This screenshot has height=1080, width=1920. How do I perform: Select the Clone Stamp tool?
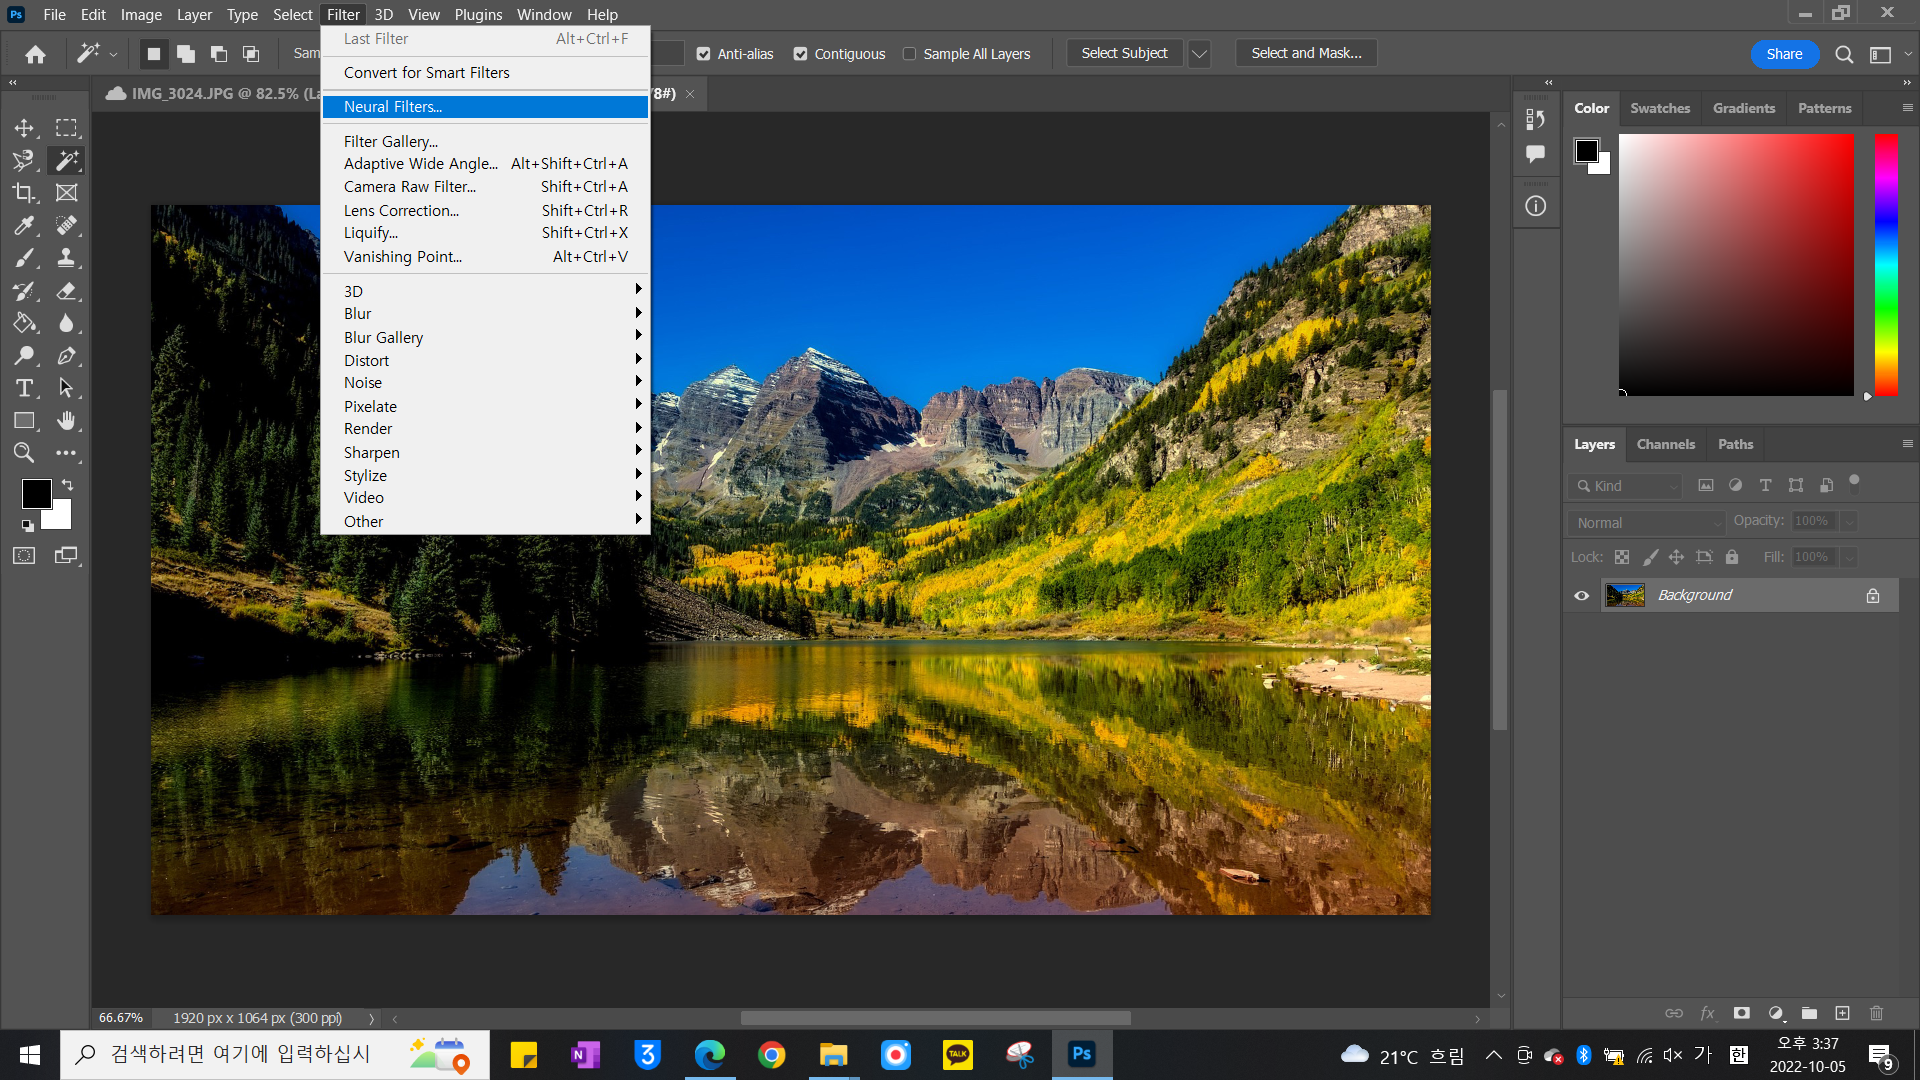pos(66,258)
